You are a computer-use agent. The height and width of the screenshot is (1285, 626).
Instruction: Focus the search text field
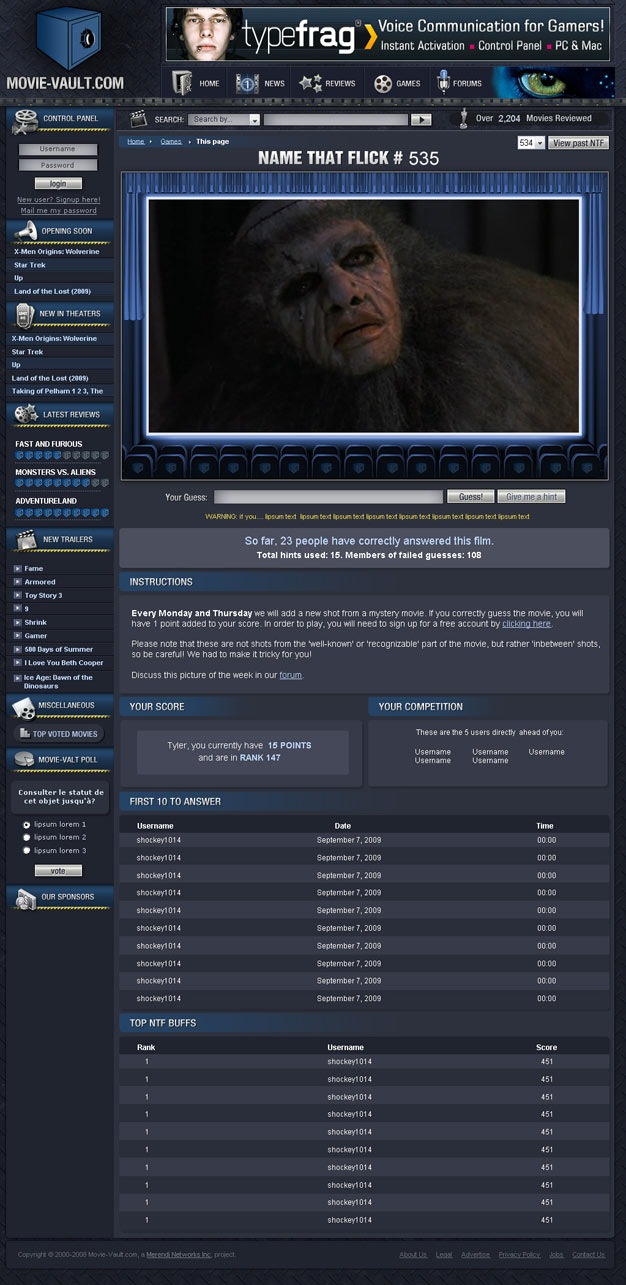336,119
